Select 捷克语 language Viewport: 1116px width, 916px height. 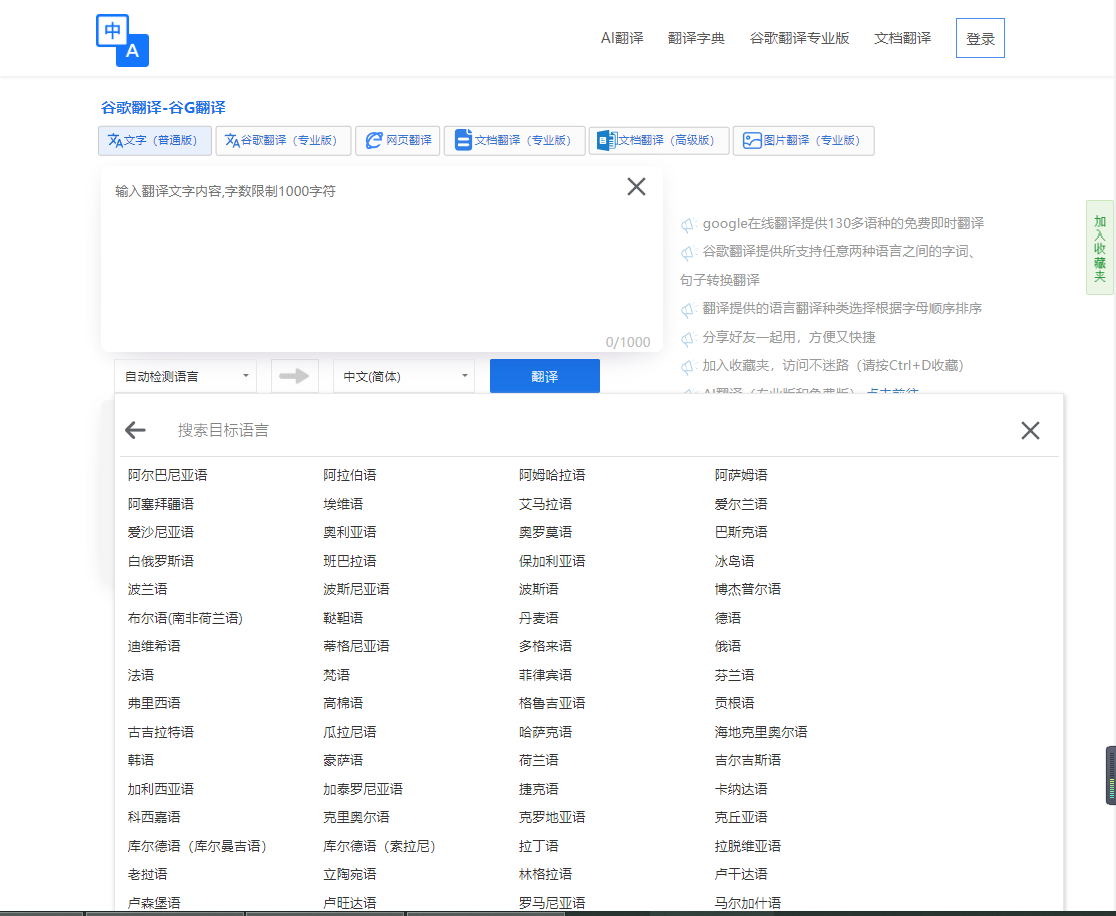539,789
